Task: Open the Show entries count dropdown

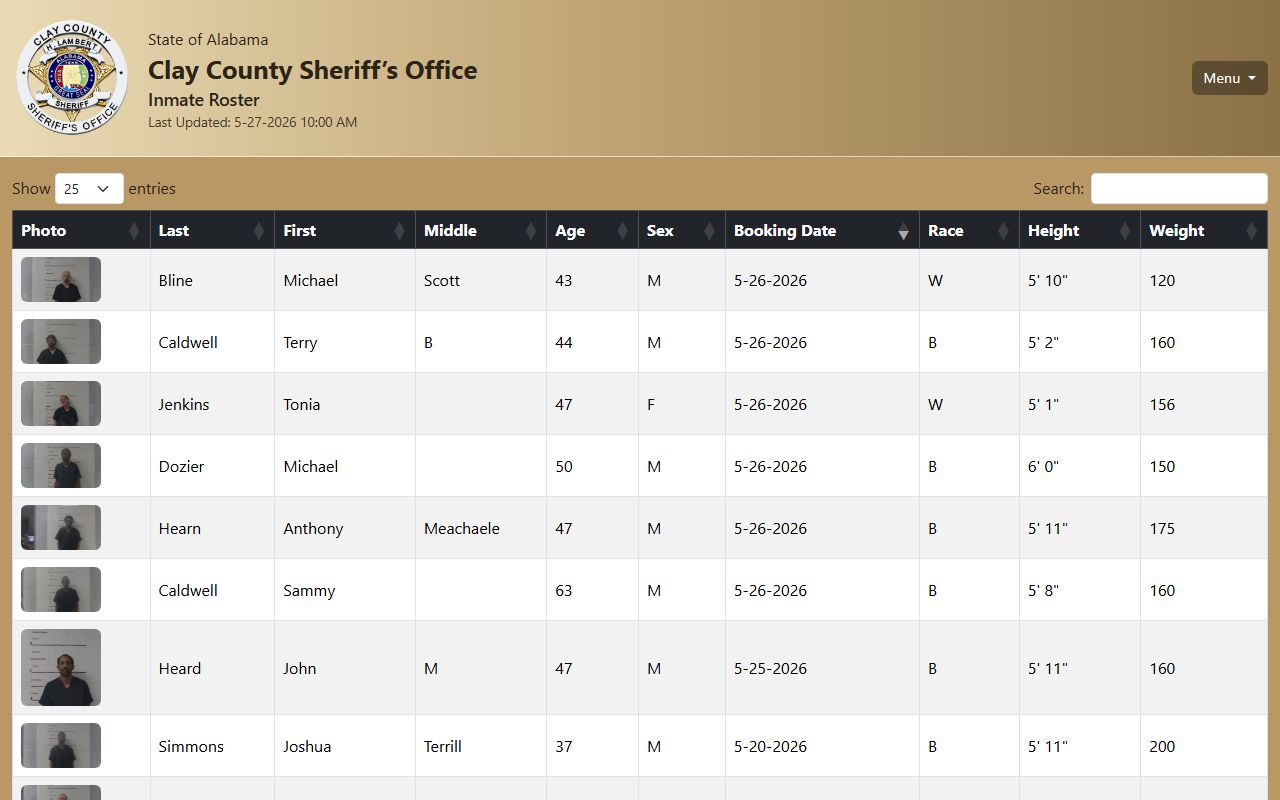Action: 89,188
